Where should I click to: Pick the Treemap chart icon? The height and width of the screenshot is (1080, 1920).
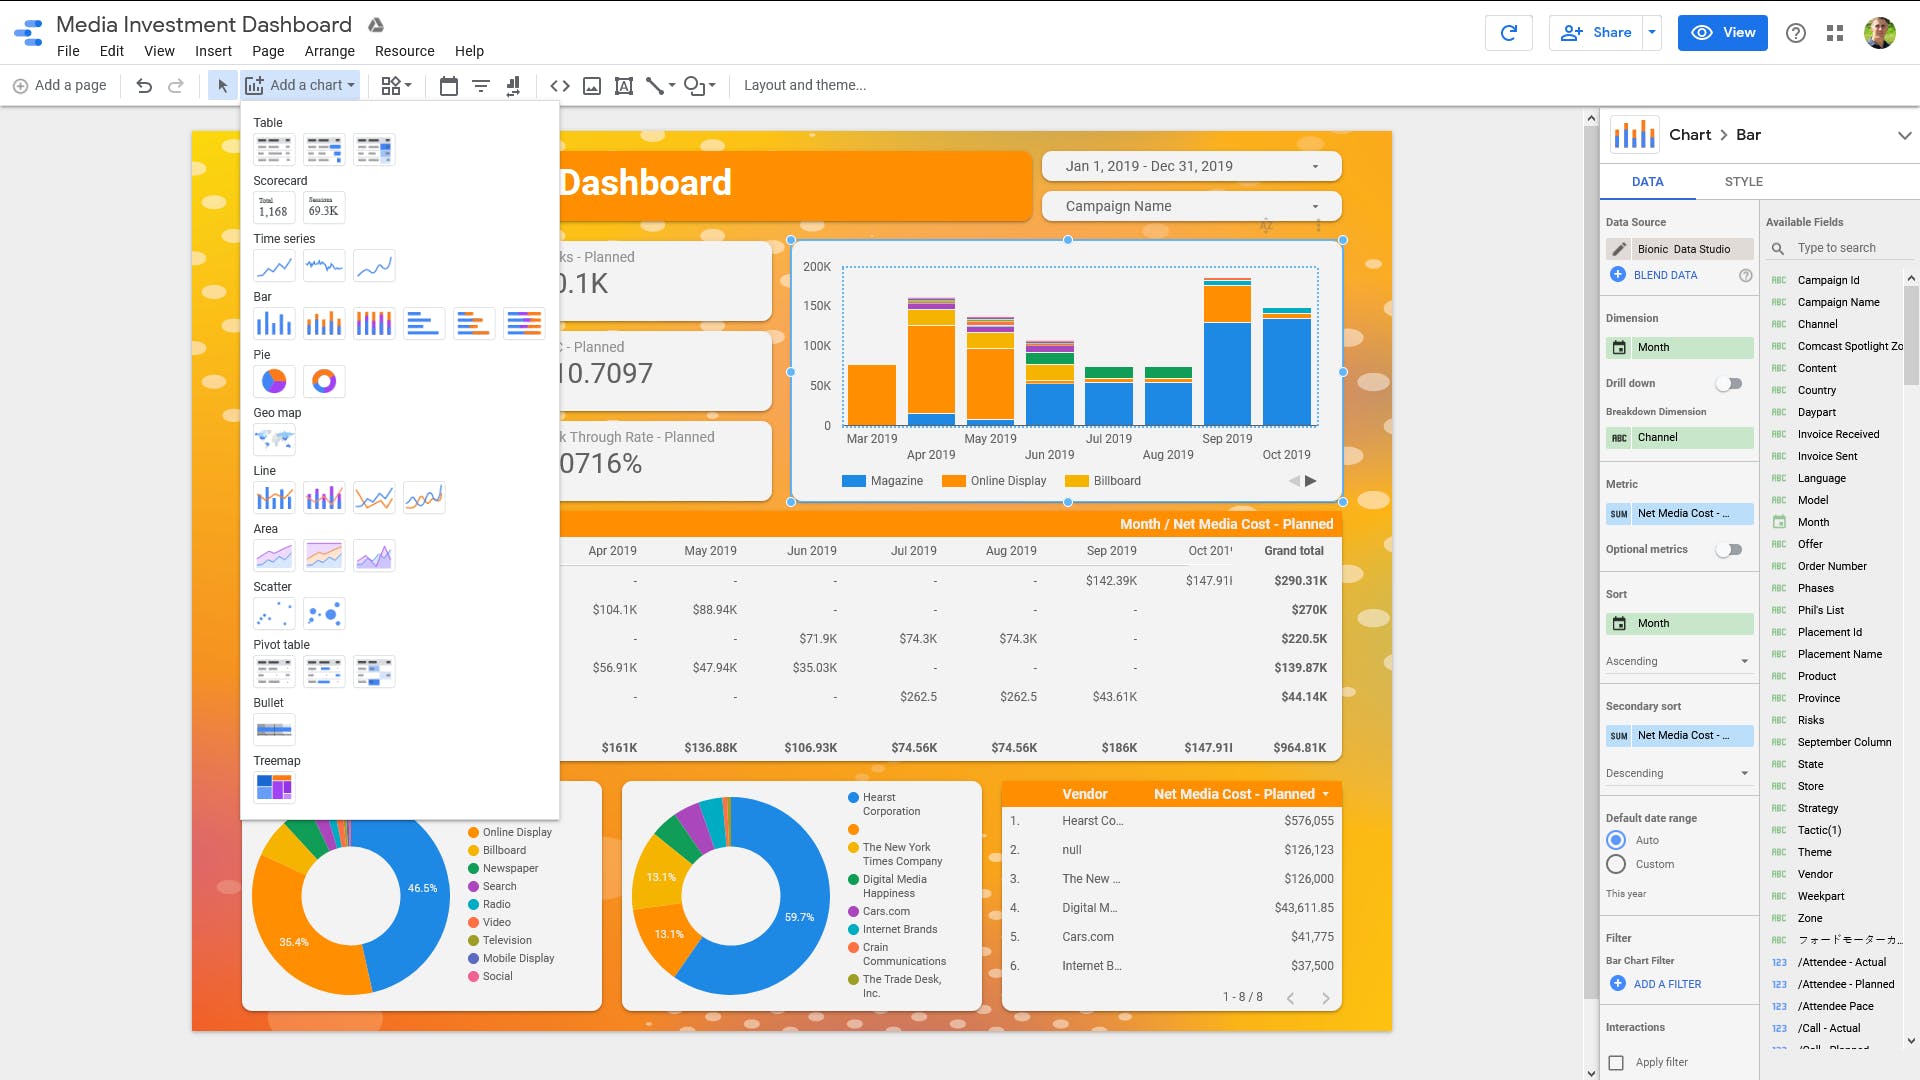[x=274, y=787]
